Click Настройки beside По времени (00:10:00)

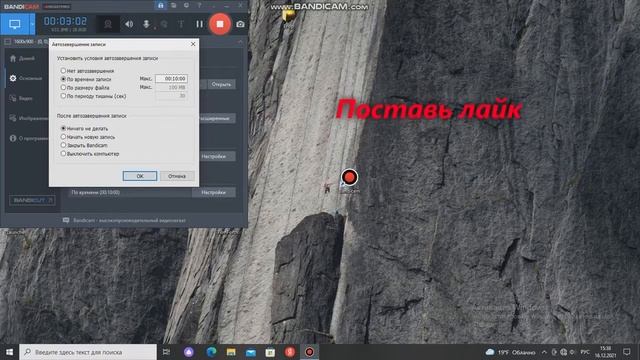[x=213, y=192]
